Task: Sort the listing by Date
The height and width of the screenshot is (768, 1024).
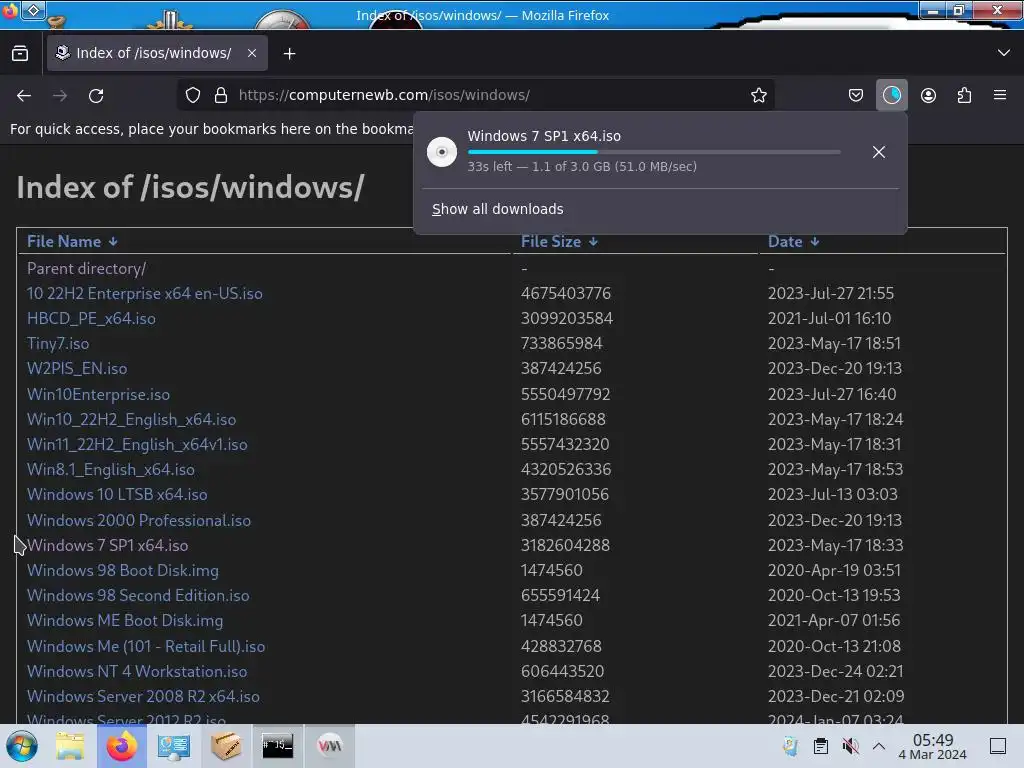Action: pyautogui.click(x=793, y=242)
